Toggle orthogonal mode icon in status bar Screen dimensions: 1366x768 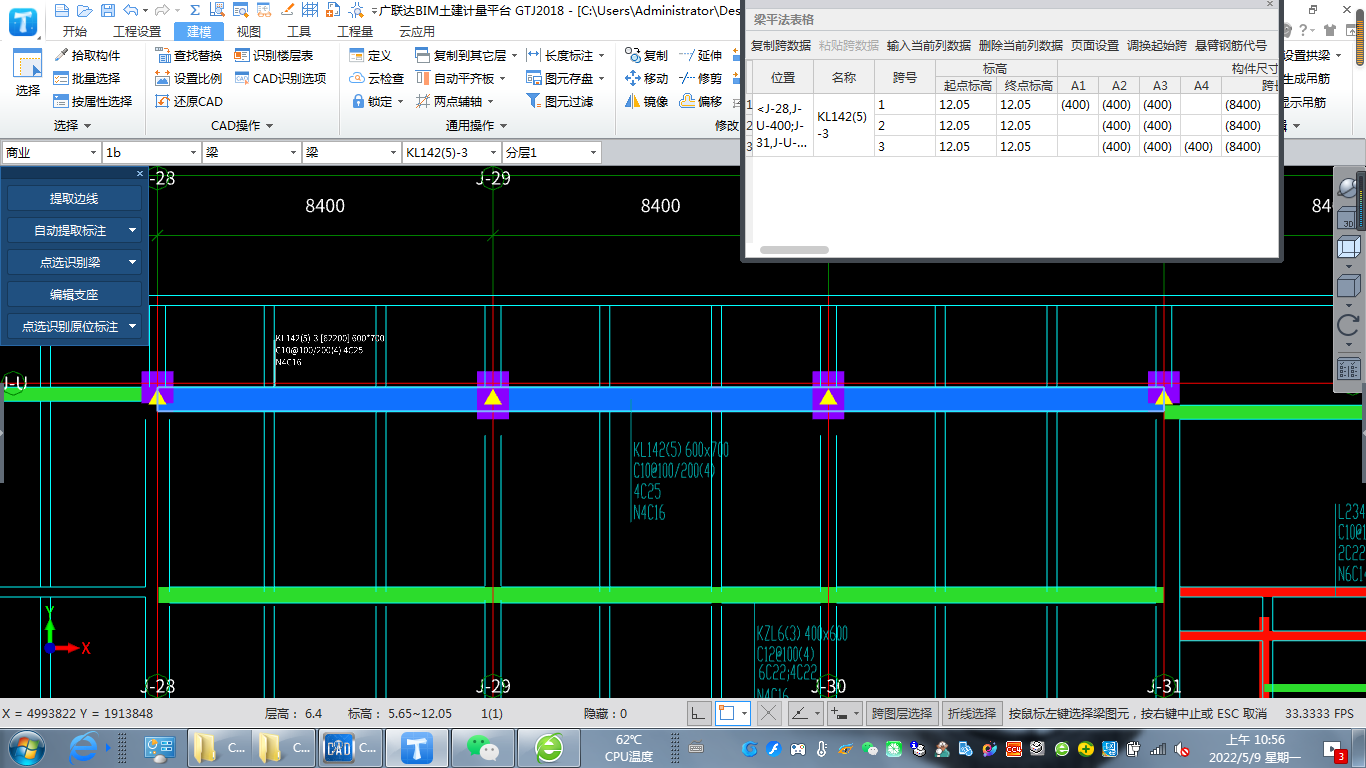pos(699,713)
